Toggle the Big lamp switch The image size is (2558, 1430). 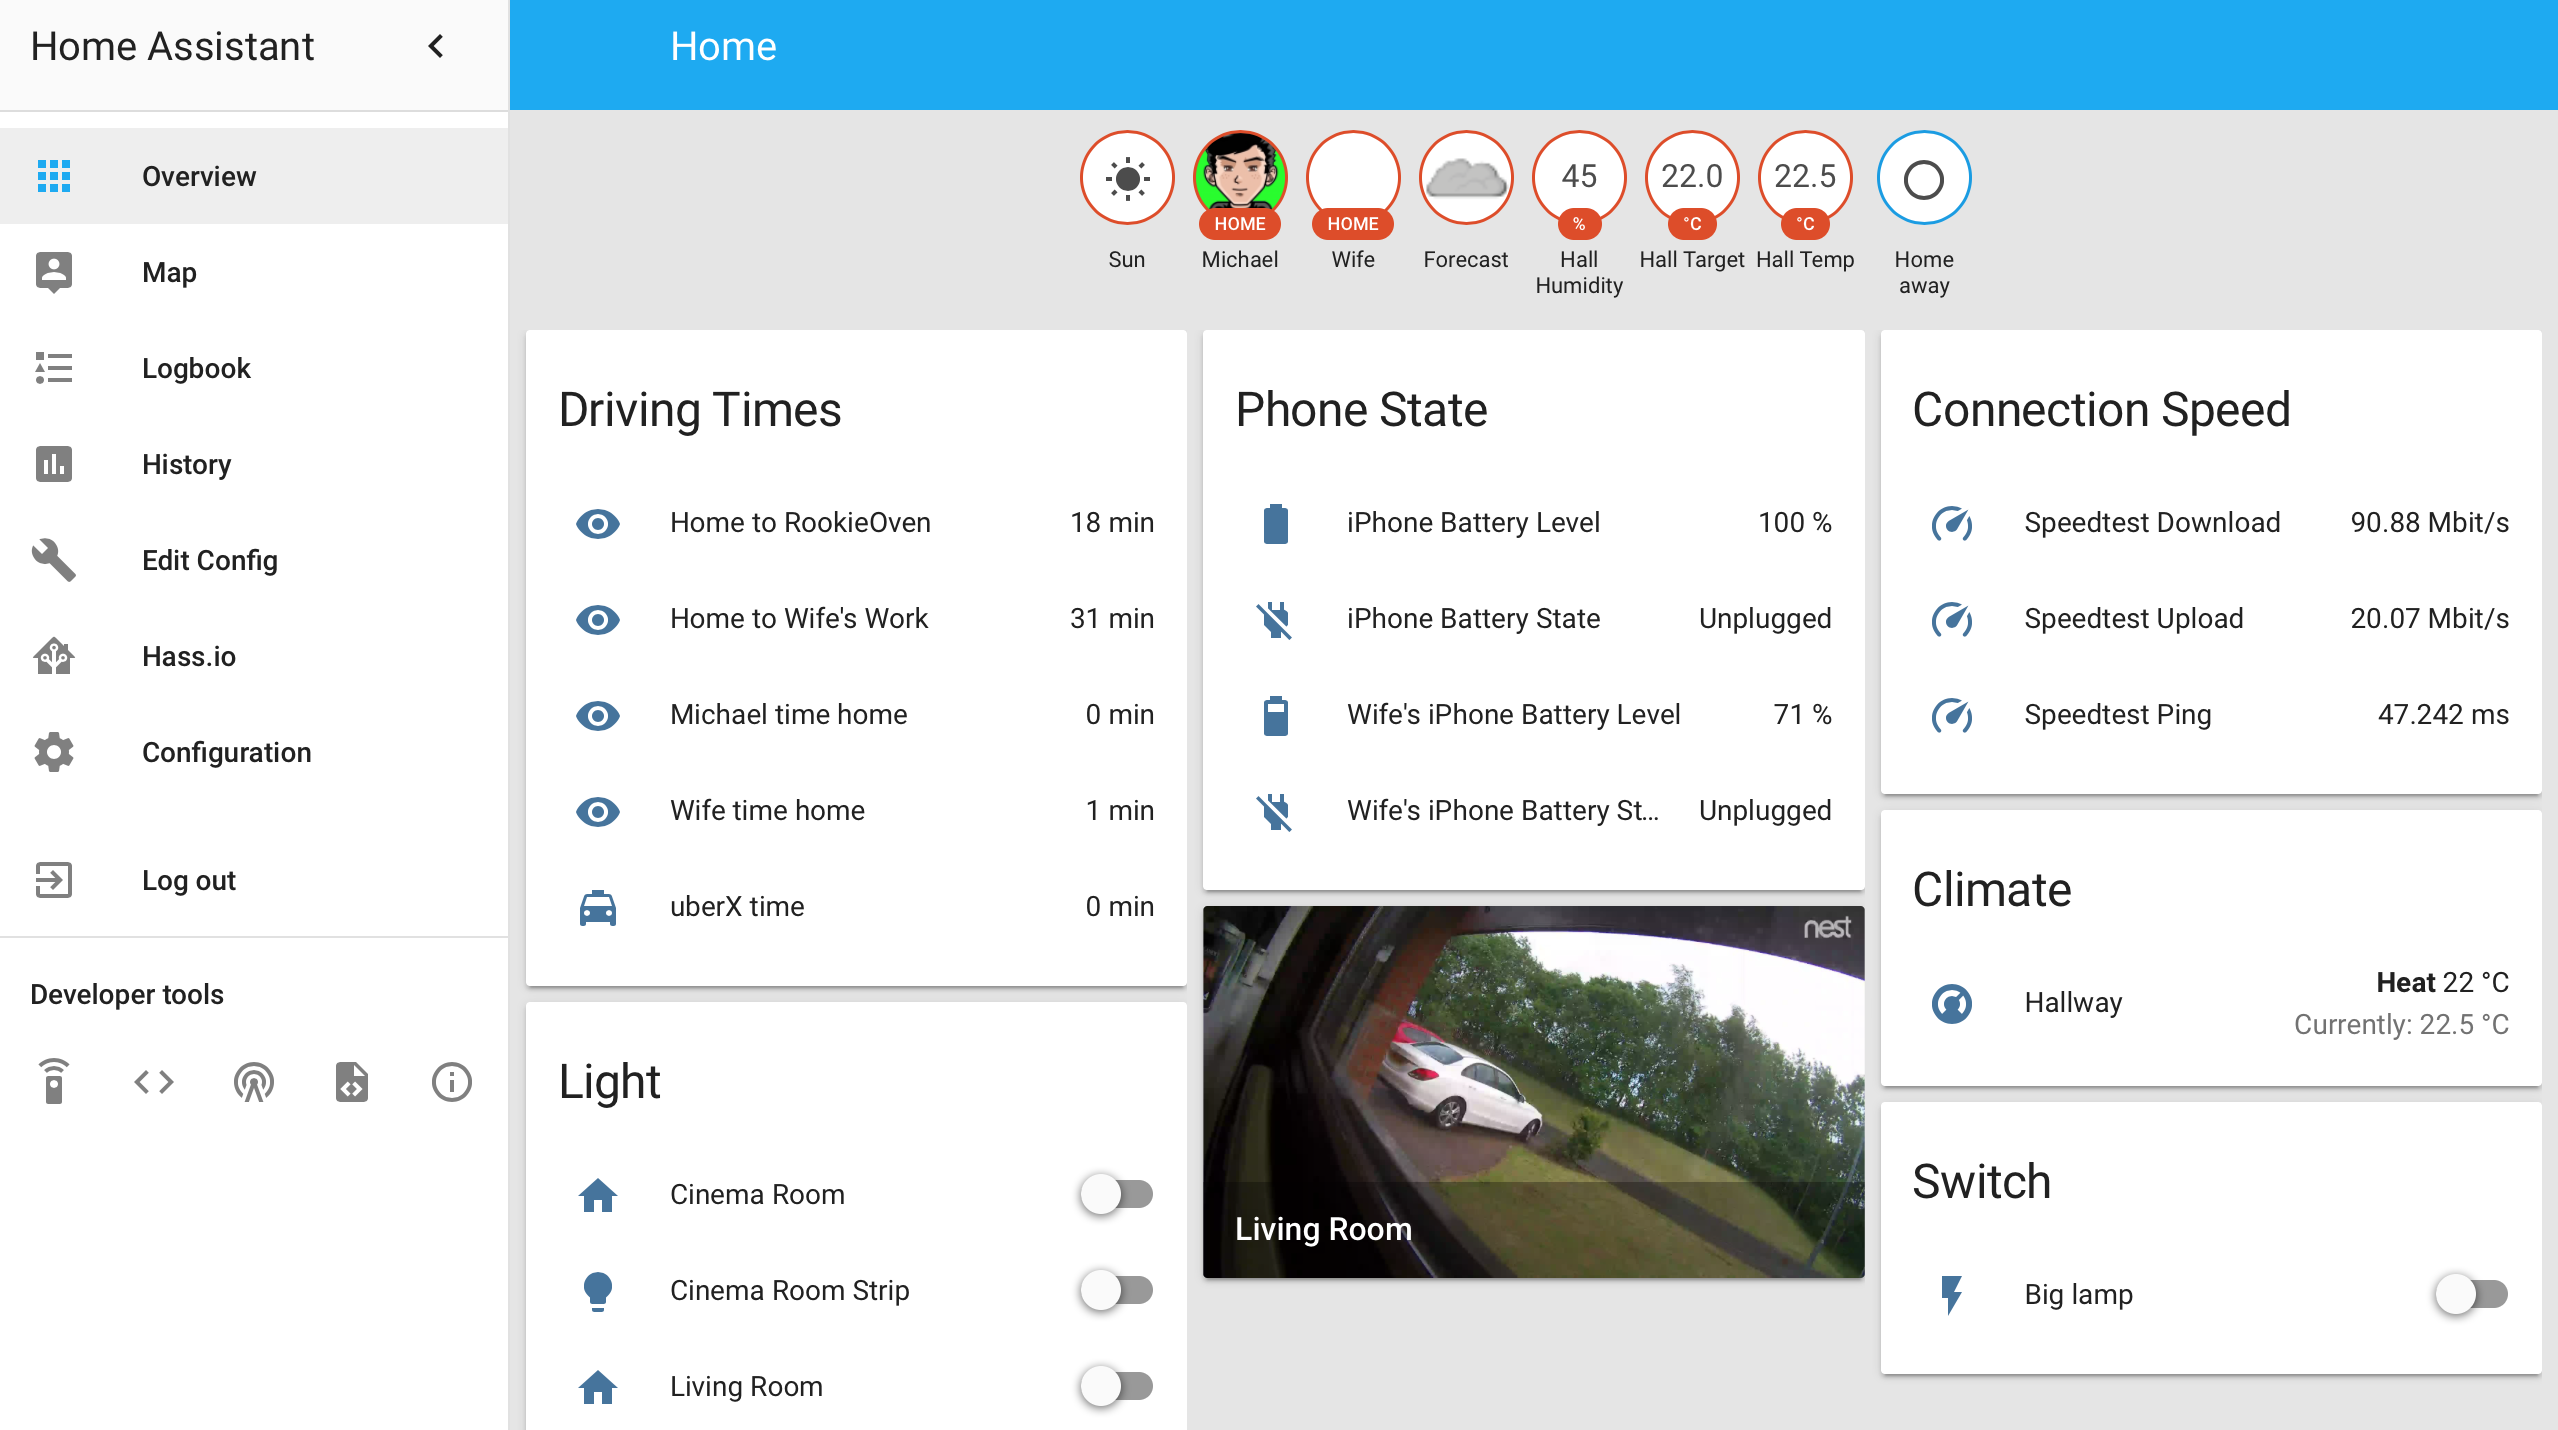tap(2470, 1294)
